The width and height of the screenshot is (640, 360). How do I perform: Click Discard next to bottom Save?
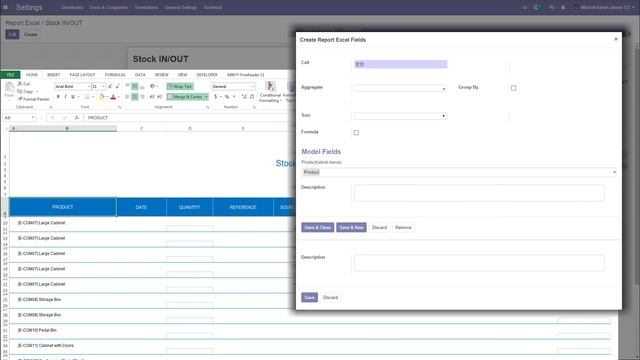(331, 297)
